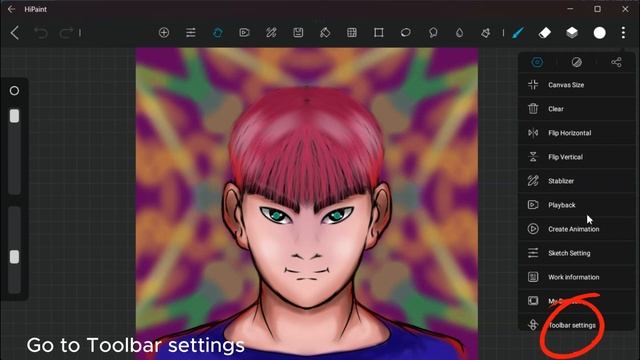Select the ellipse selection tool
The height and width of the screenshot is (360, 640).
(406, 33)
